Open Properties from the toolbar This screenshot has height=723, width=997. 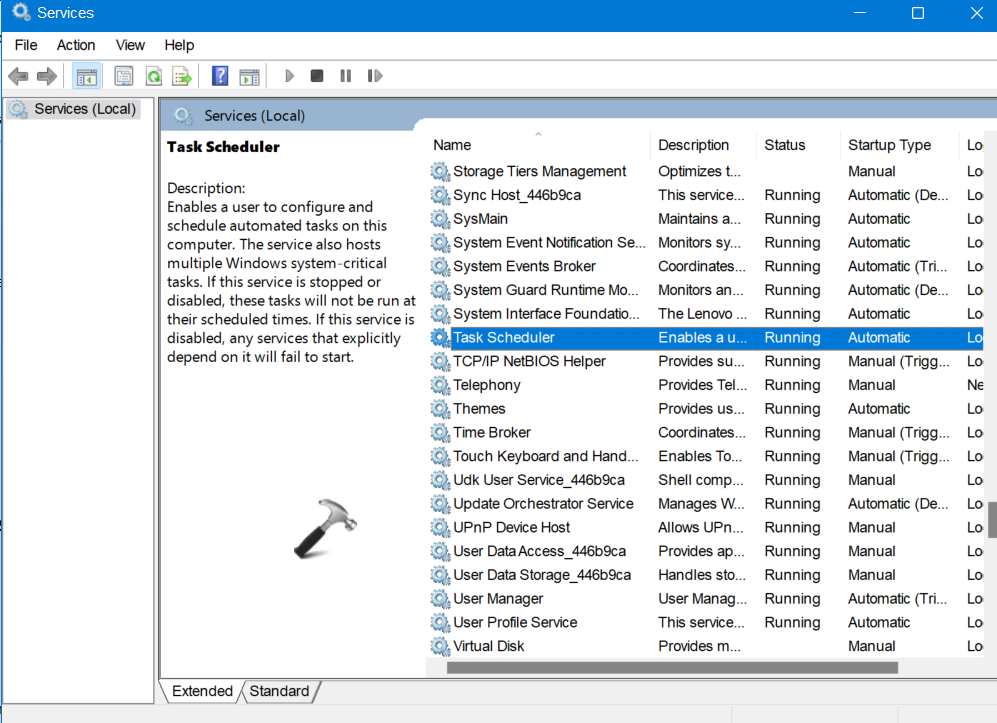coord(123,76)
